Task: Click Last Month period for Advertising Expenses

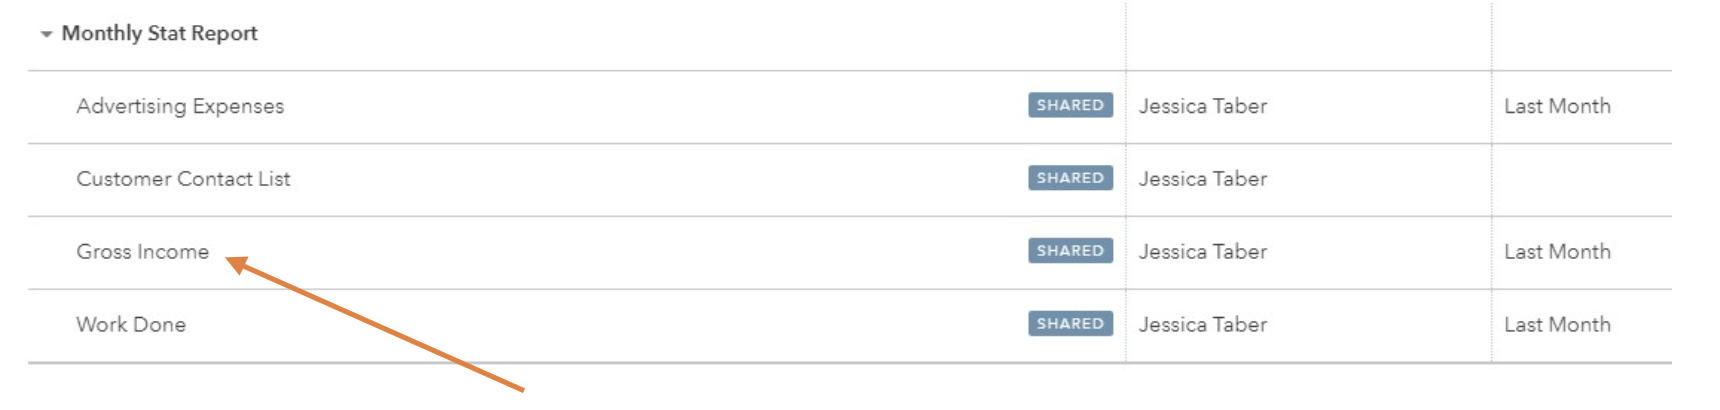Action: [1557, 106]
